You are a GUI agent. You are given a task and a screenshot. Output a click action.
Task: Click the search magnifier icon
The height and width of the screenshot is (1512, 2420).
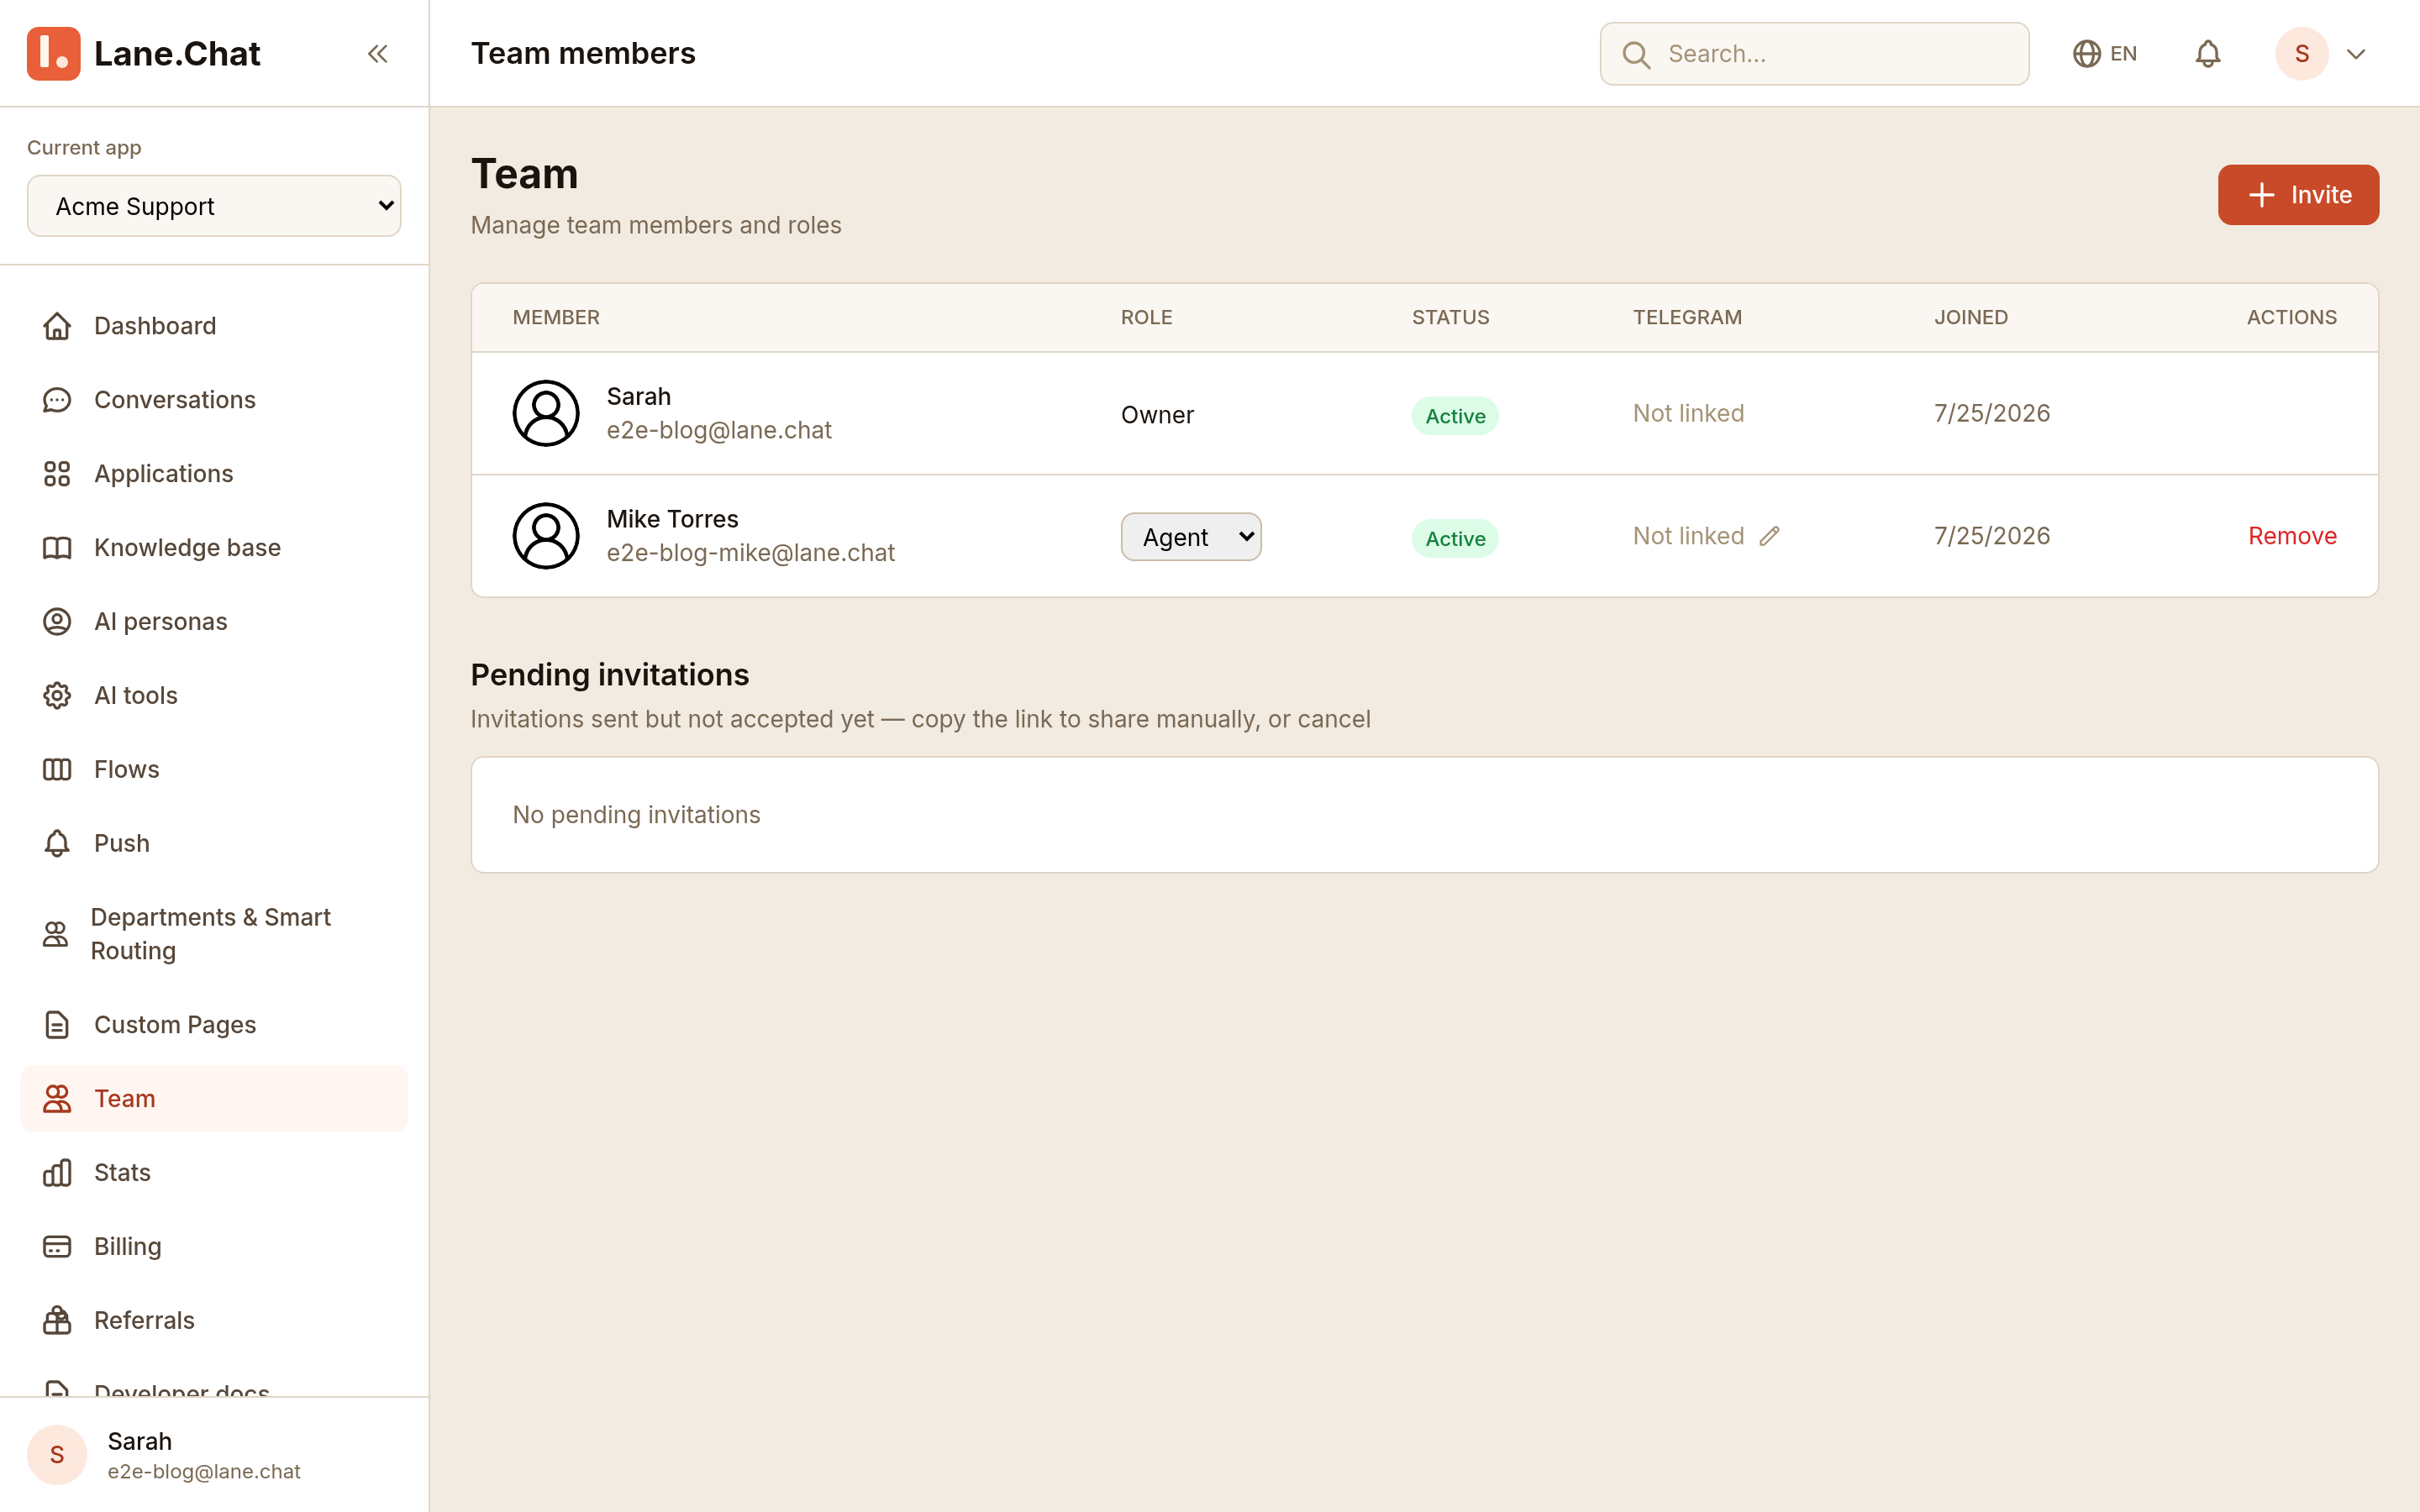pos(1636,54)
